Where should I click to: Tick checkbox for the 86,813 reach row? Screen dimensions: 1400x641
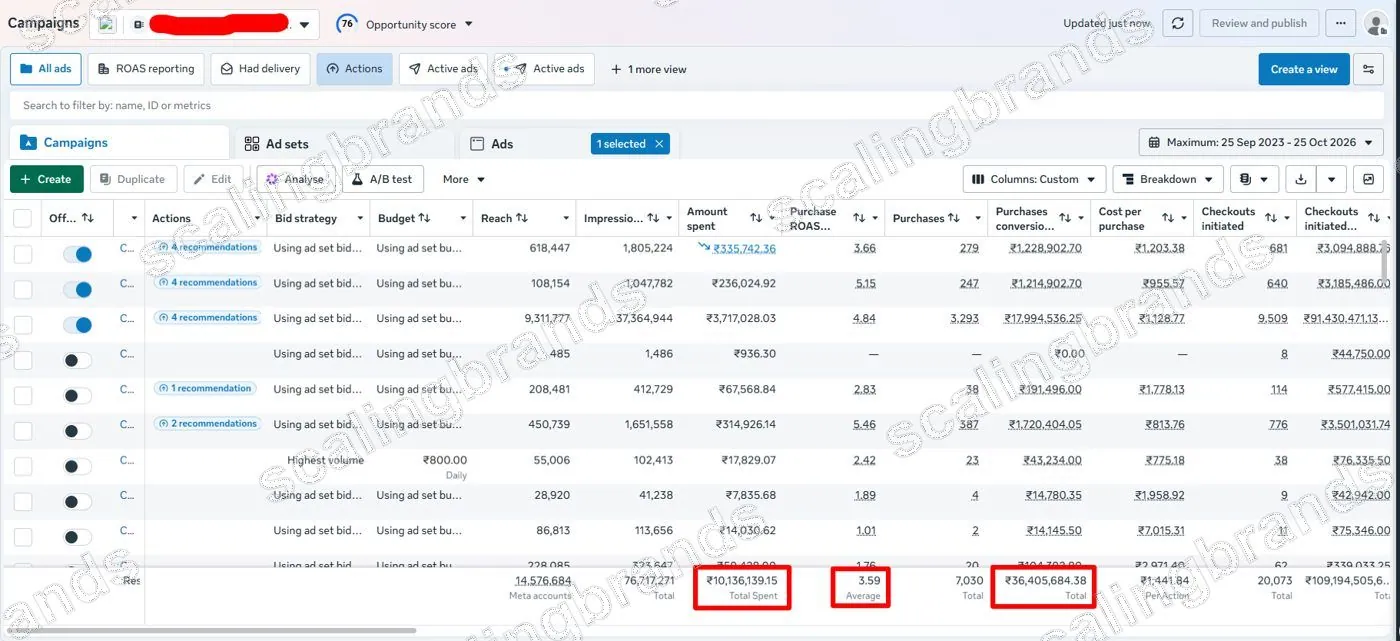pos(22,537)
